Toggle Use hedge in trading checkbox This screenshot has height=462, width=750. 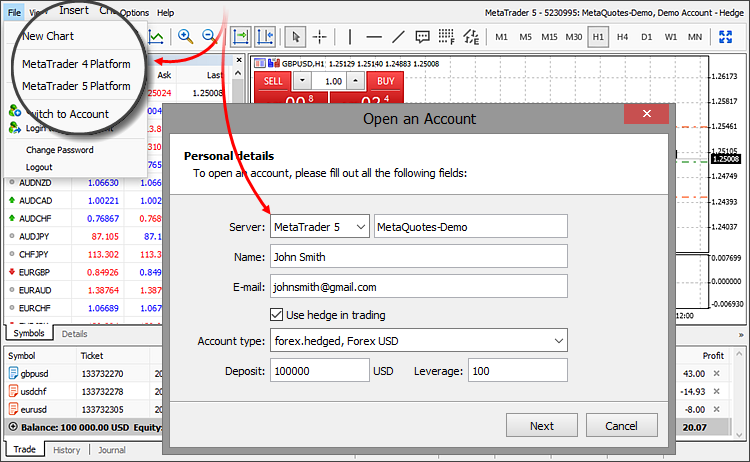click(x=276, y=315)
